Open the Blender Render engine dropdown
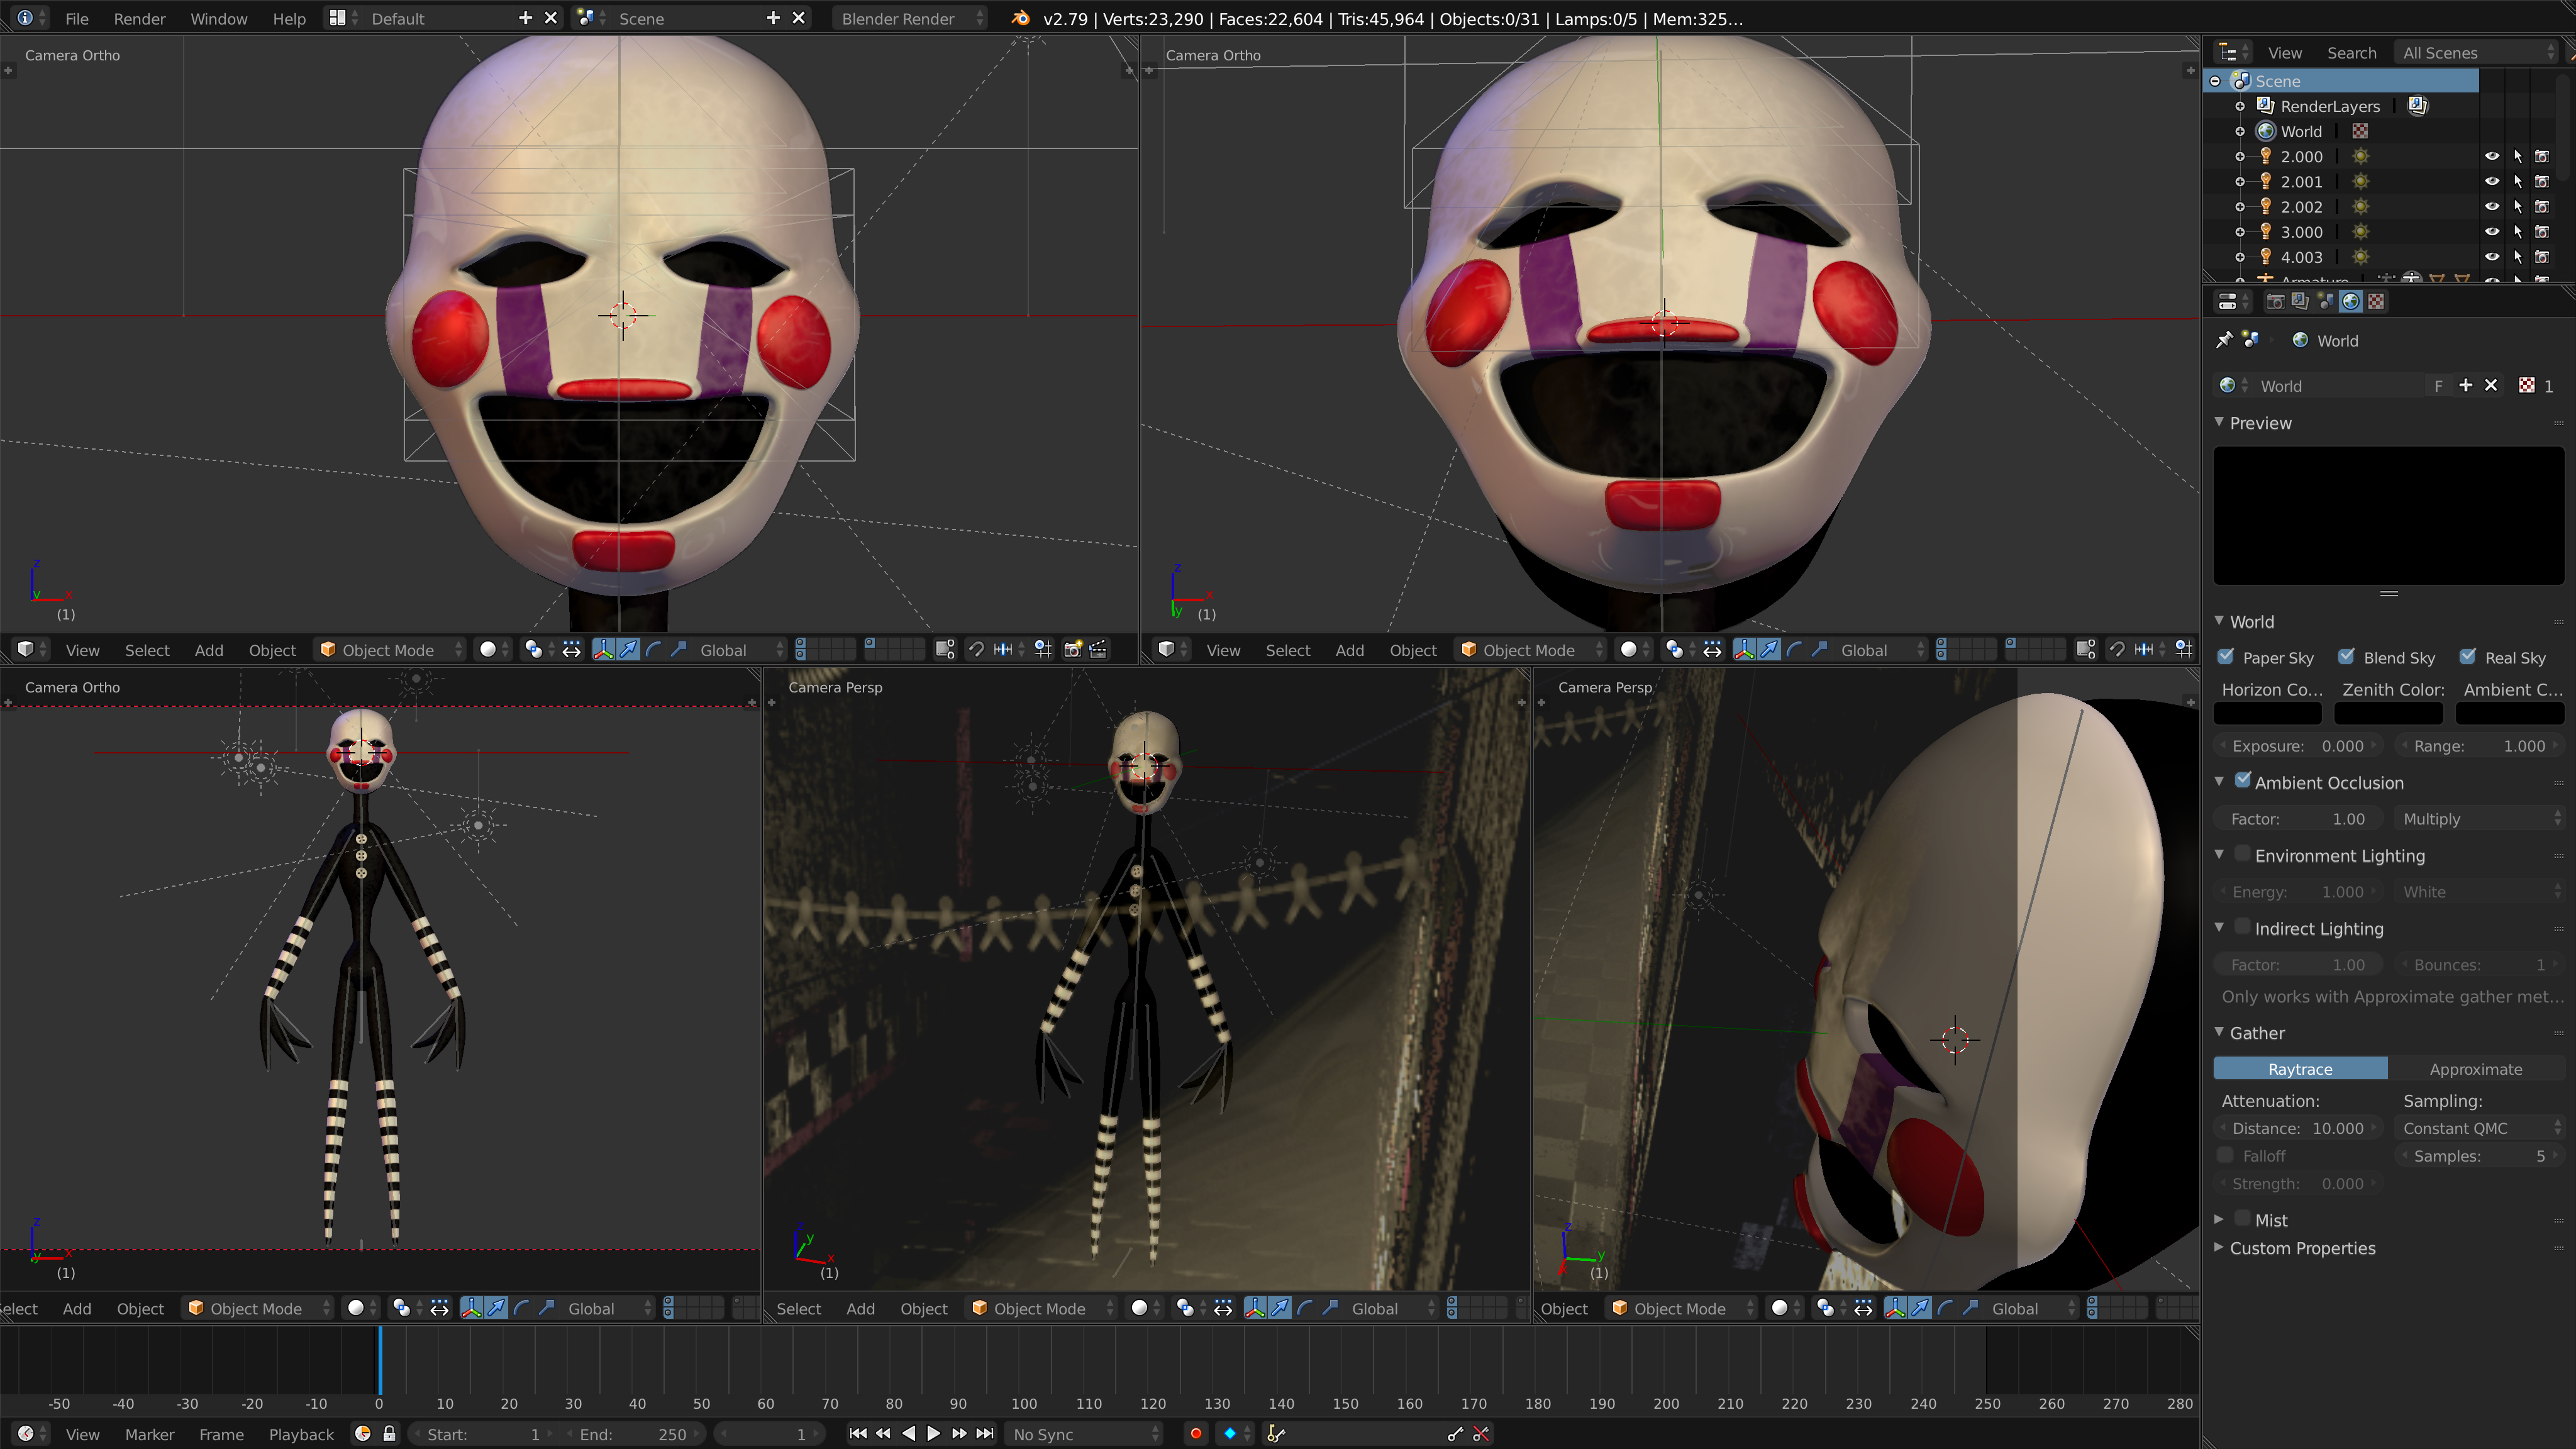 [910, 18]
